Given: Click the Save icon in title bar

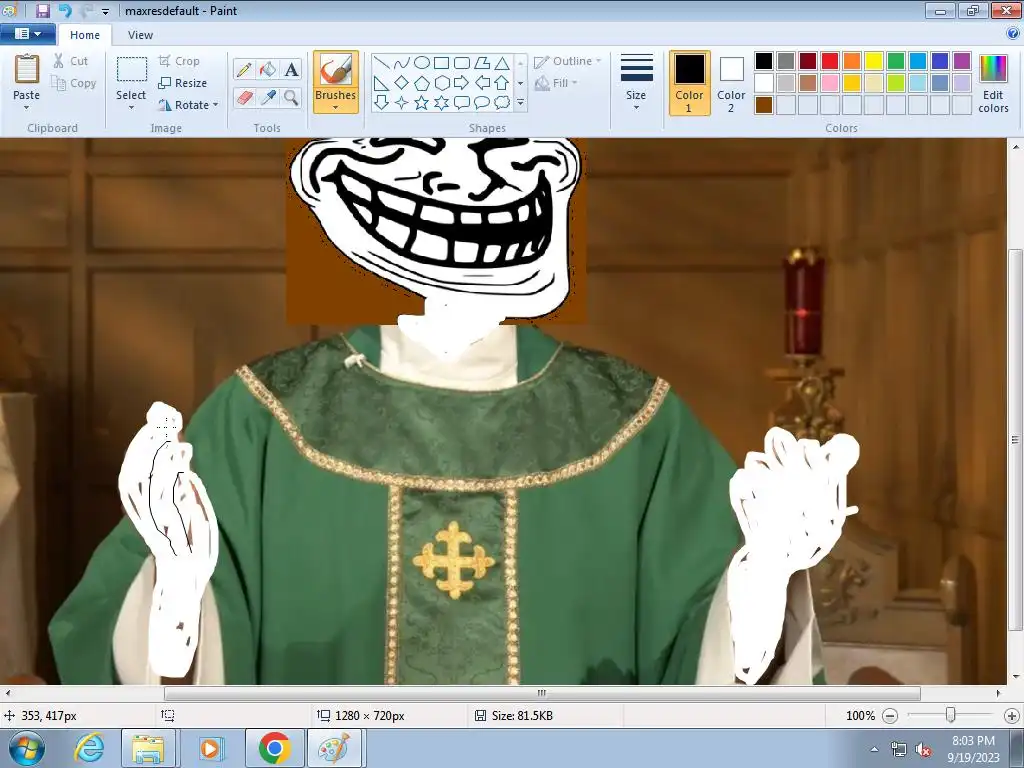Looking at the screenshot, I should [x=42, y=10].
